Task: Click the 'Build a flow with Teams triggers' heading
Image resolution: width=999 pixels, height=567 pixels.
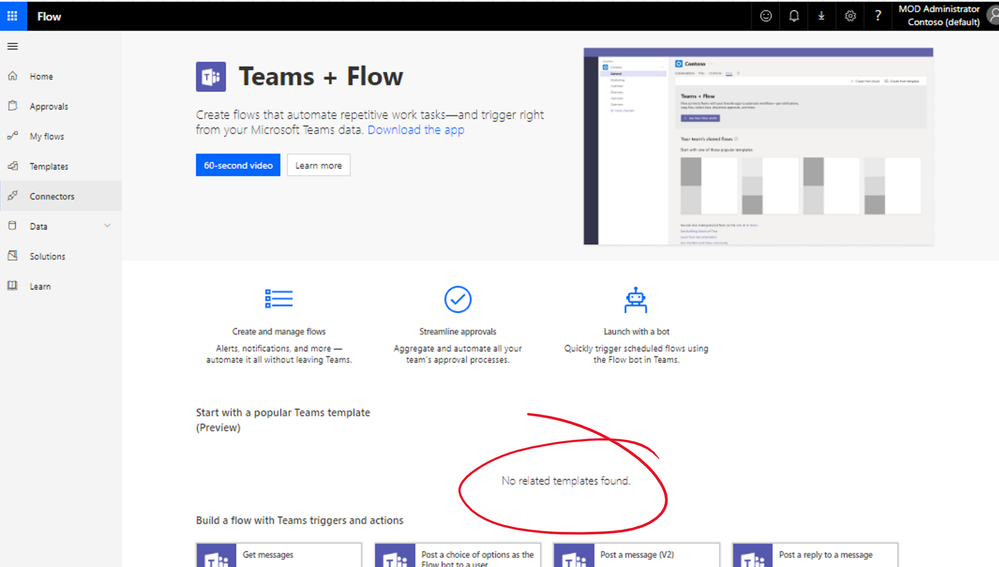Action: click(x=299, y=520)
